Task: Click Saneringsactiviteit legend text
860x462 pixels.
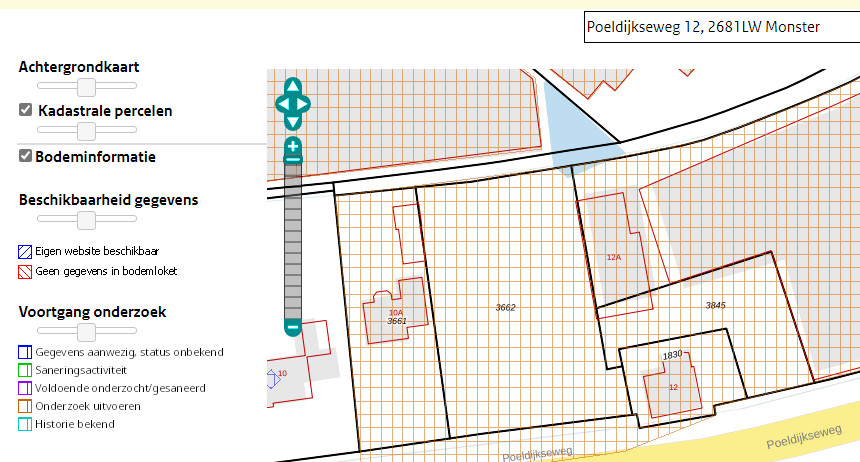Action: click(81, 370)
